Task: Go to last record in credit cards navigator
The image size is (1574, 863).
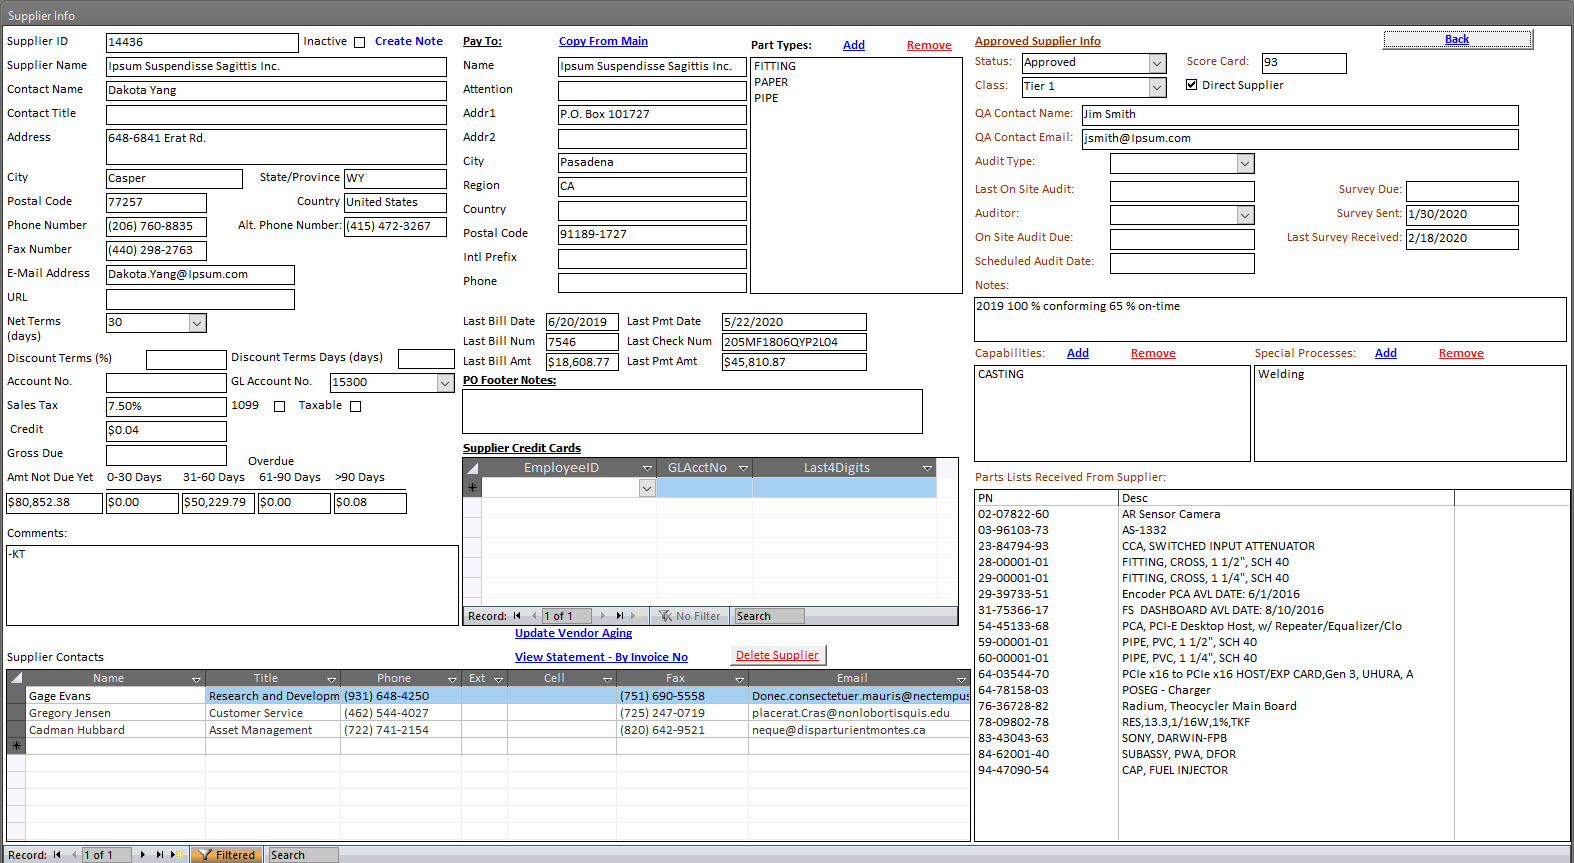Action: tap(619, 616)
